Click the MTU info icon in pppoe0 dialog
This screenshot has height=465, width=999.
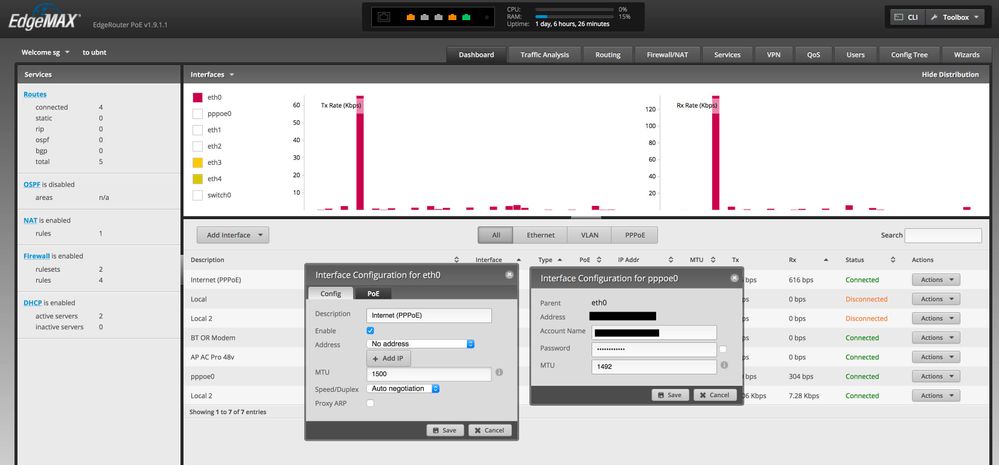pos(724,366)
